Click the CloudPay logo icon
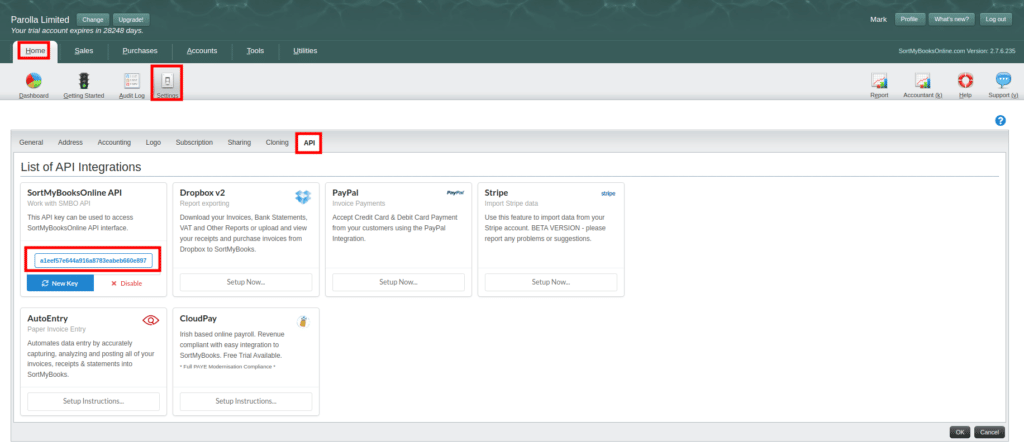Image resolution: width=1024 pixels, height=445 pixels. (303, 321)
